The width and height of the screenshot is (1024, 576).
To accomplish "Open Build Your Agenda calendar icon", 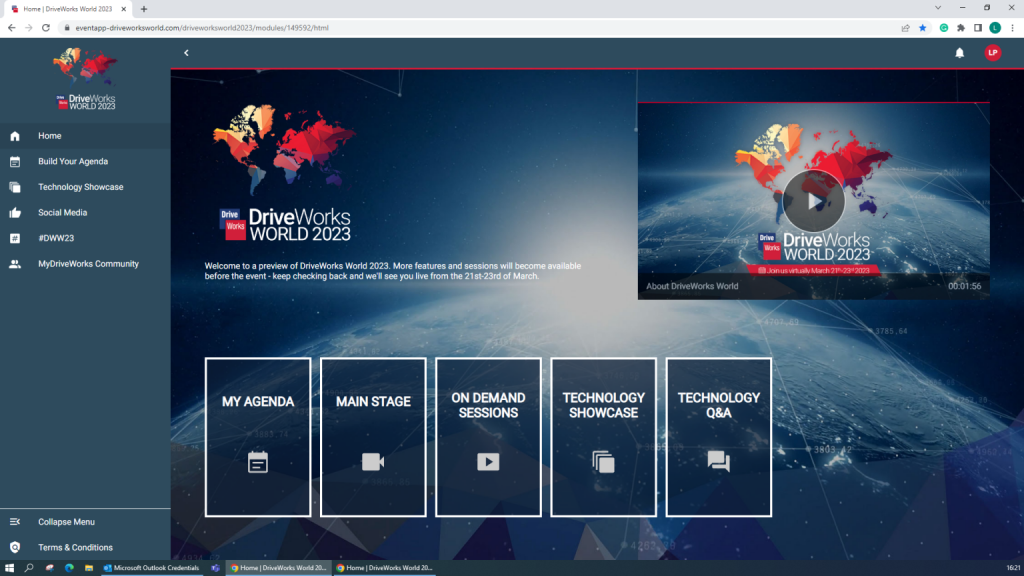I will [15, 161].
